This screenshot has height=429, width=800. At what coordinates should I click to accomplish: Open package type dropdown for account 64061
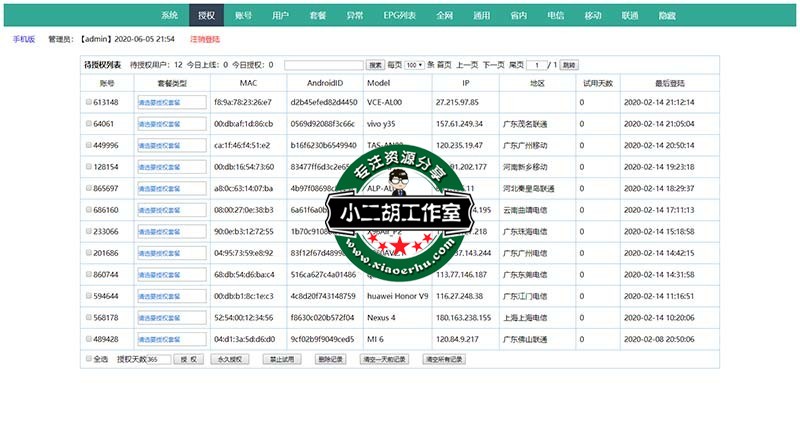tap(171, 124)
